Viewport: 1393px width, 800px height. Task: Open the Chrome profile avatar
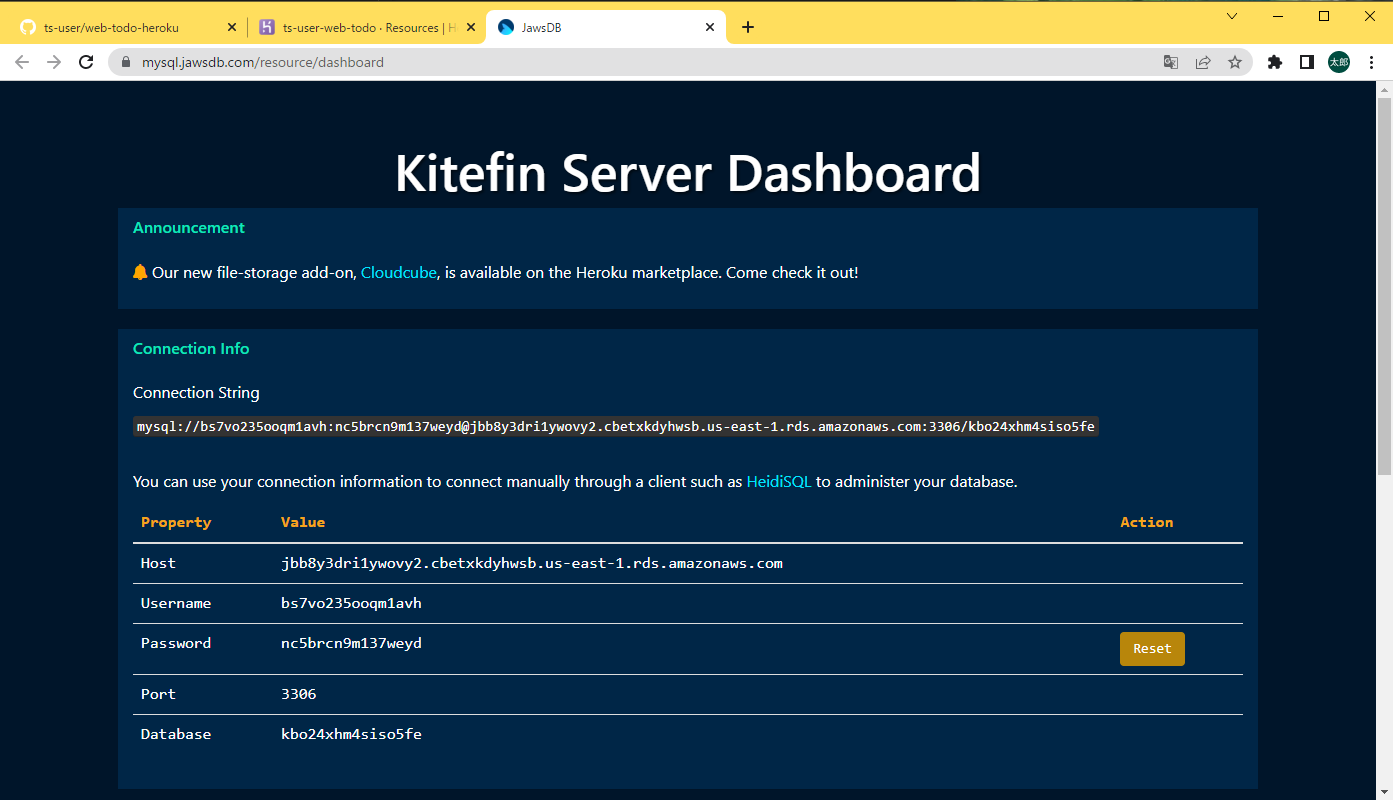pyautogui.click(x=1339, y=62)
